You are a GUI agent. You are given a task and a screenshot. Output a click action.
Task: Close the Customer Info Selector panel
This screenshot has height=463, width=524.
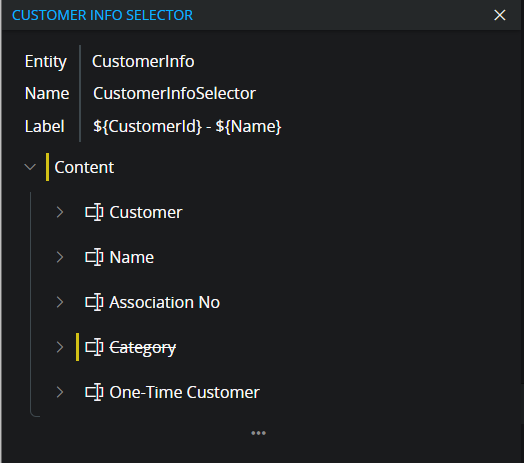coord(500,15)
